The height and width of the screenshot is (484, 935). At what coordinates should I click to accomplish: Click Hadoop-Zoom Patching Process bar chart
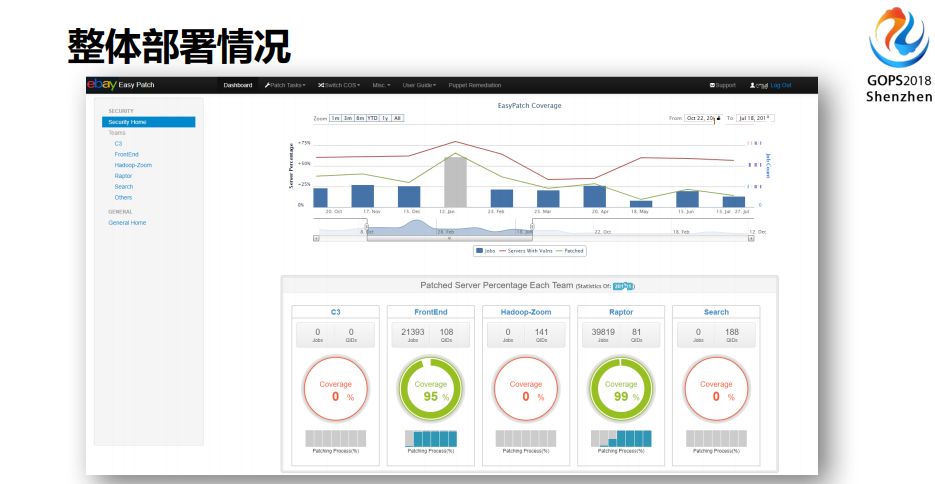pos(526,439)
